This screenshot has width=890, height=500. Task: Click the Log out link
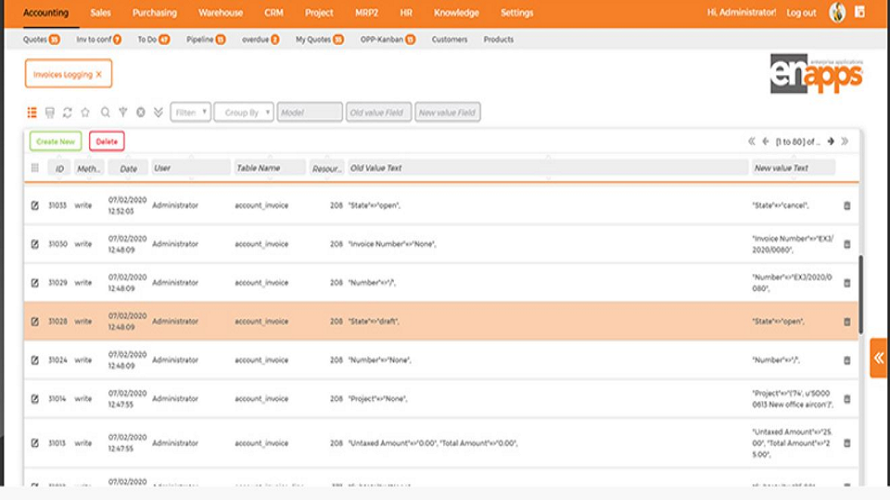801,12
